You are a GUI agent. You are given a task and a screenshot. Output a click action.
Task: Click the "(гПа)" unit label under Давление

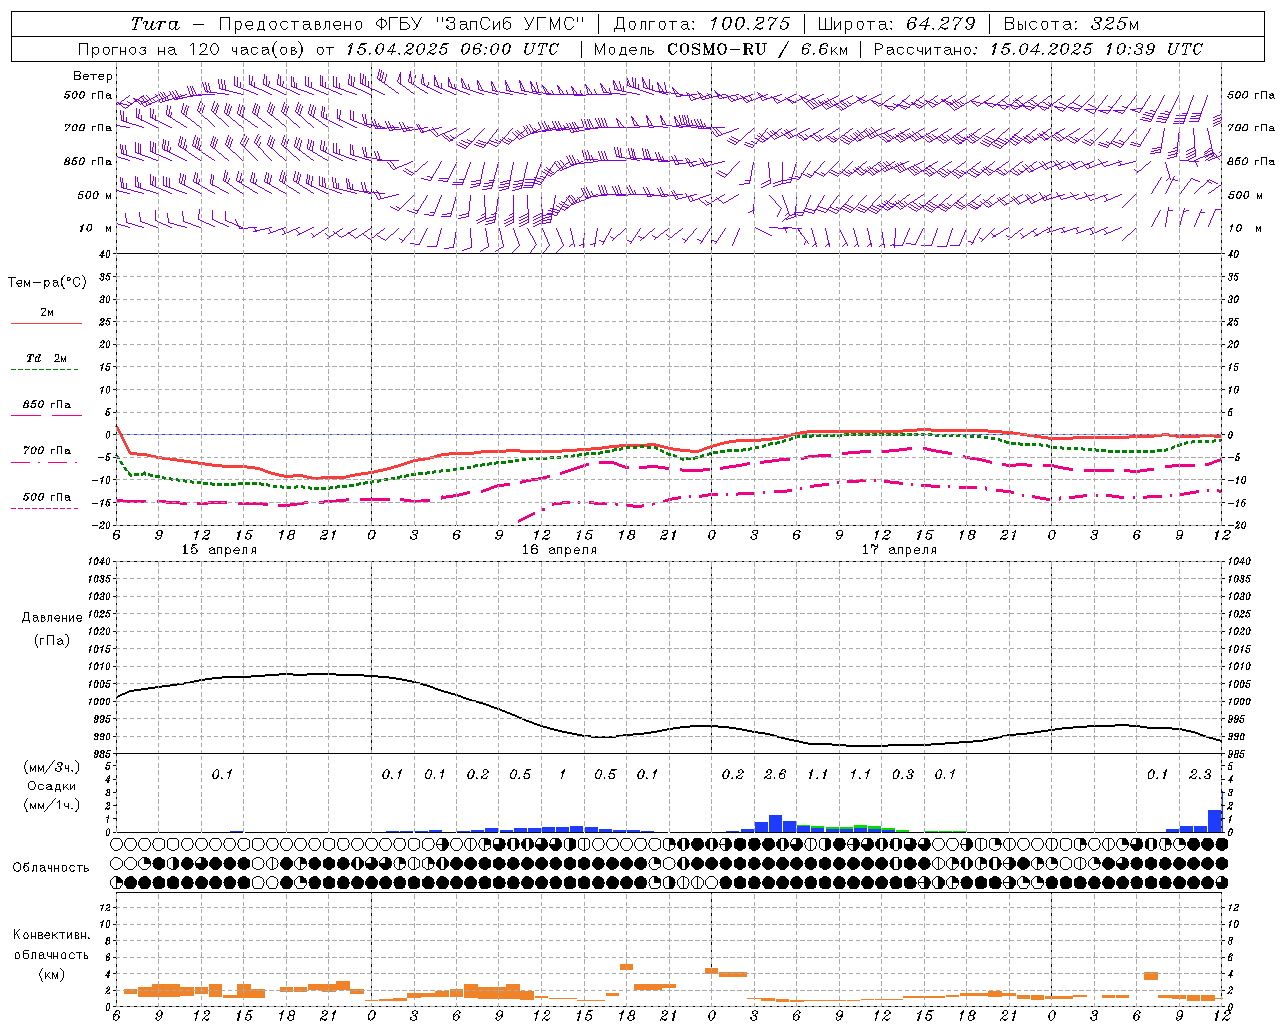(51, 640)
